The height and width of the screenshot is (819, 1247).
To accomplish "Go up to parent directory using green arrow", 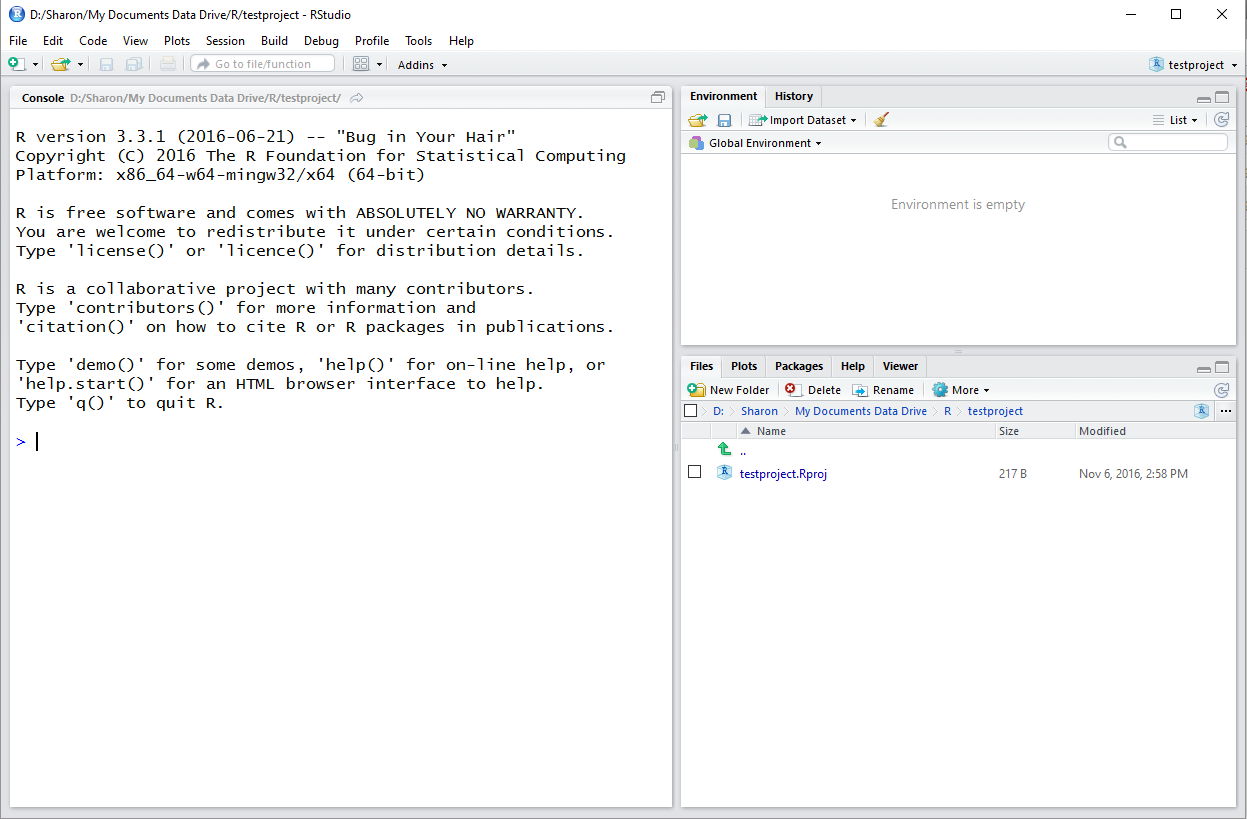I will (725, 450).
